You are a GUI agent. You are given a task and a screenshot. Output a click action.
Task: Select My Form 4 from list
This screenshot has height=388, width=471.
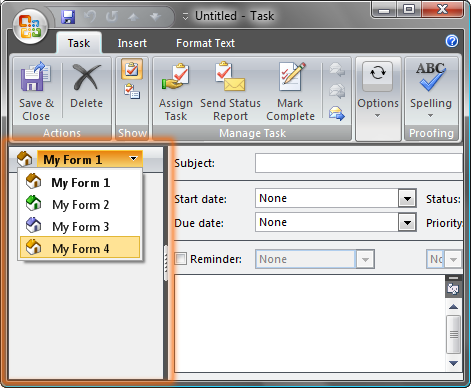point(80,248)
